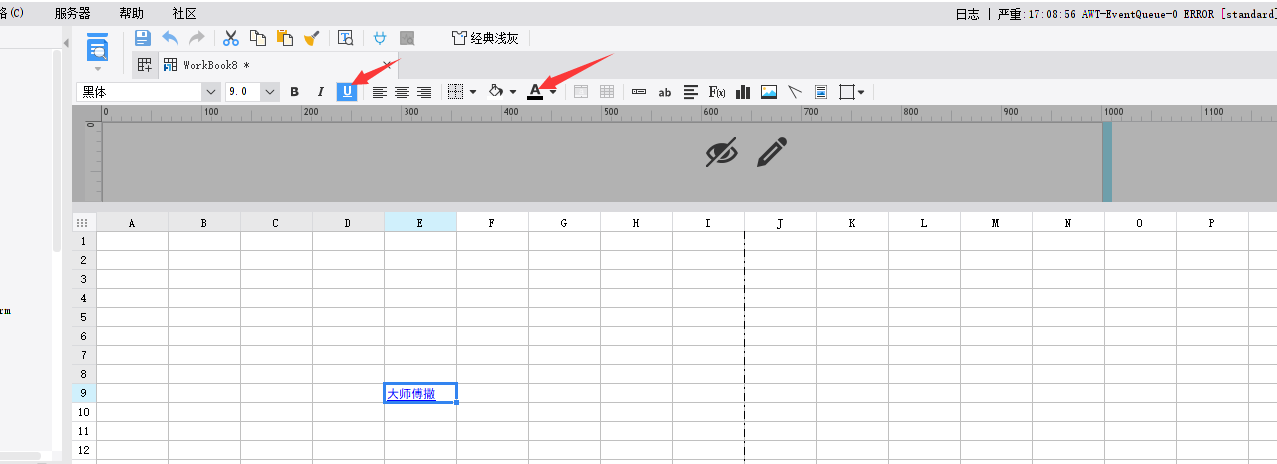This screenshot has width=1277, height=464.
Task: Click the font color A swatch
Action: [535, 92]
